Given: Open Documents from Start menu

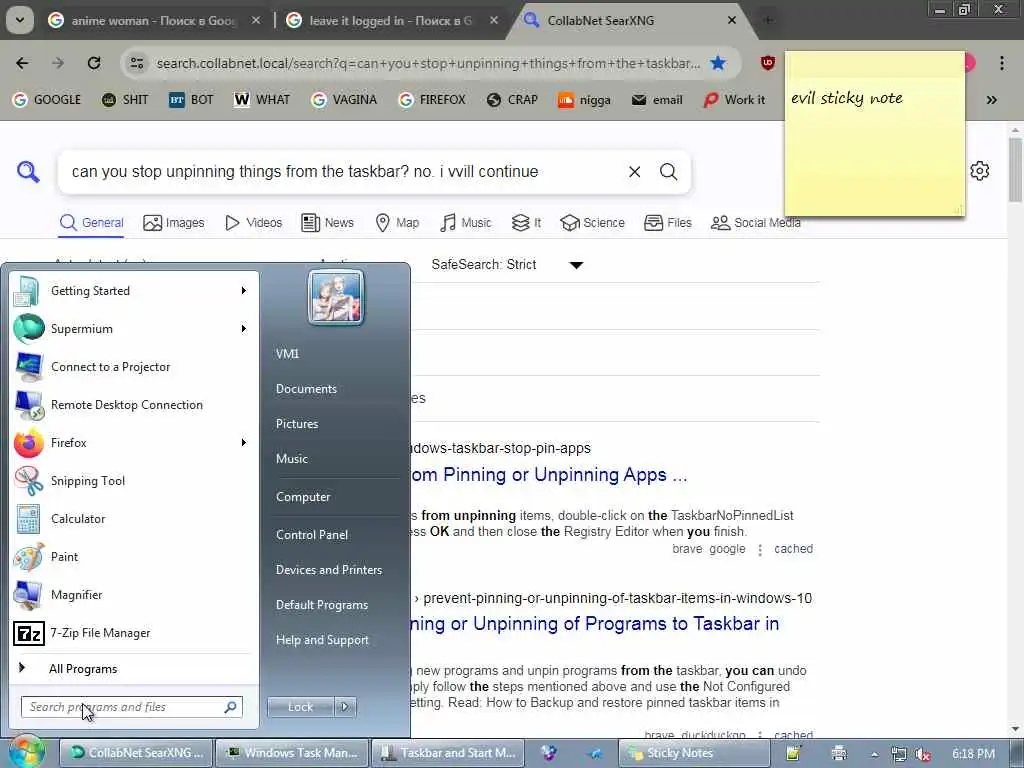Looking at the screenshot, I should click(x=306, y=389).
